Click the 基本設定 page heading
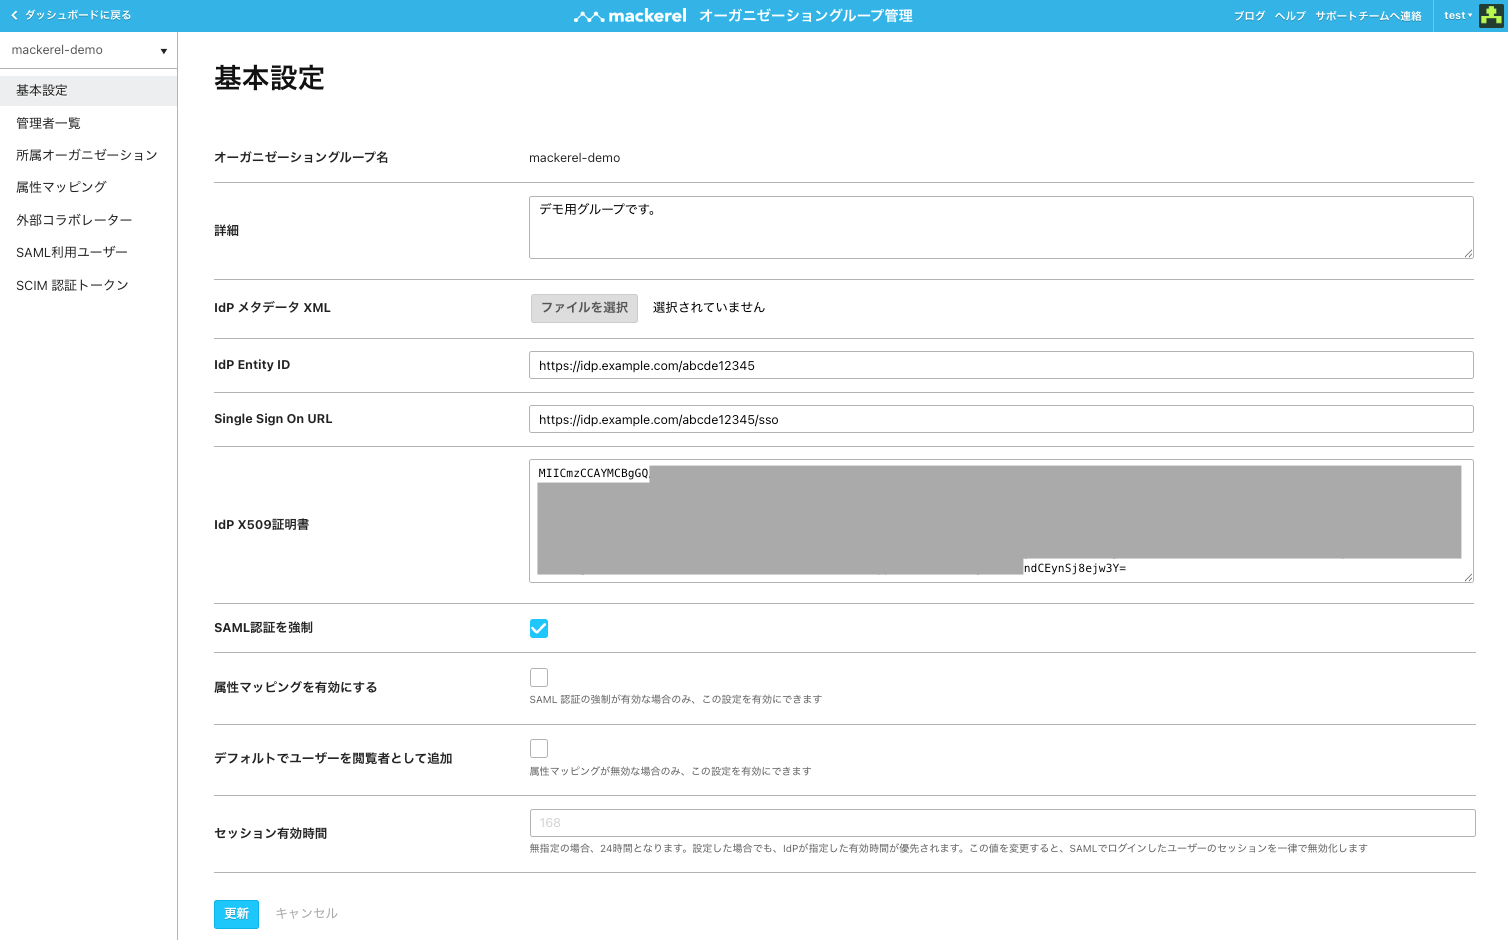 tap(269, 78)
